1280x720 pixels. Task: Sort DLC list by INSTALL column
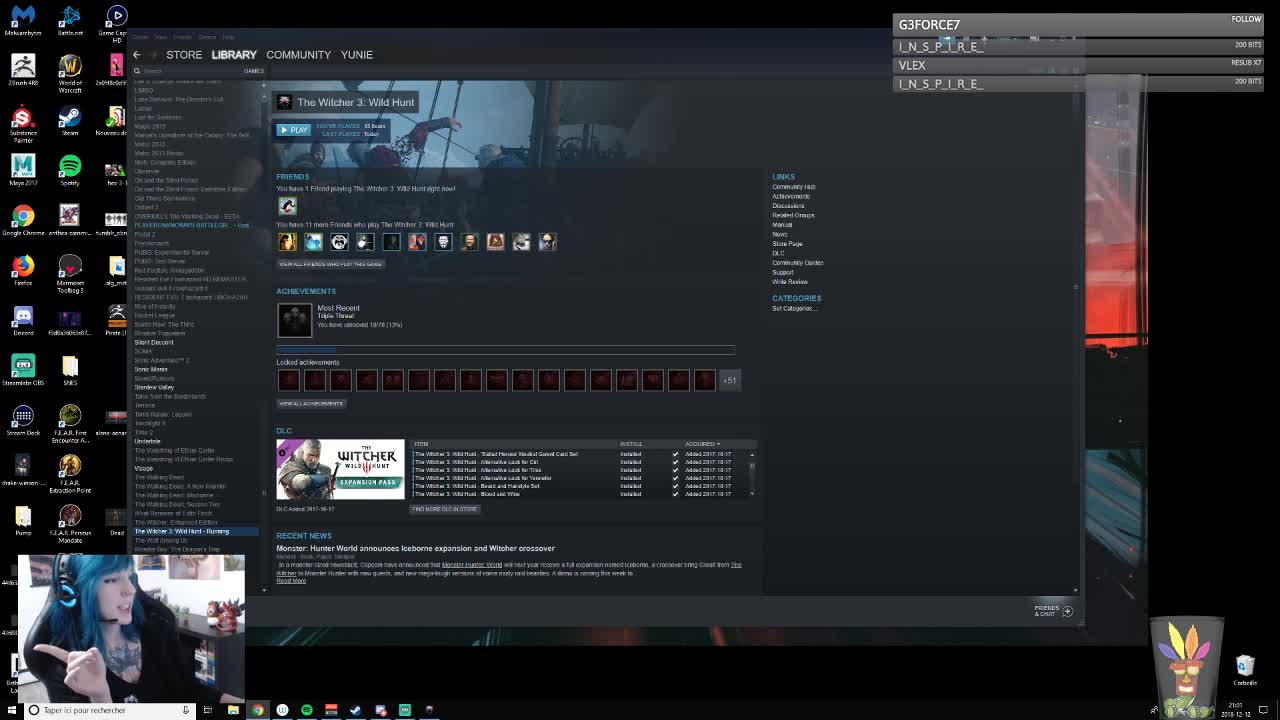[x=631, y=444]
